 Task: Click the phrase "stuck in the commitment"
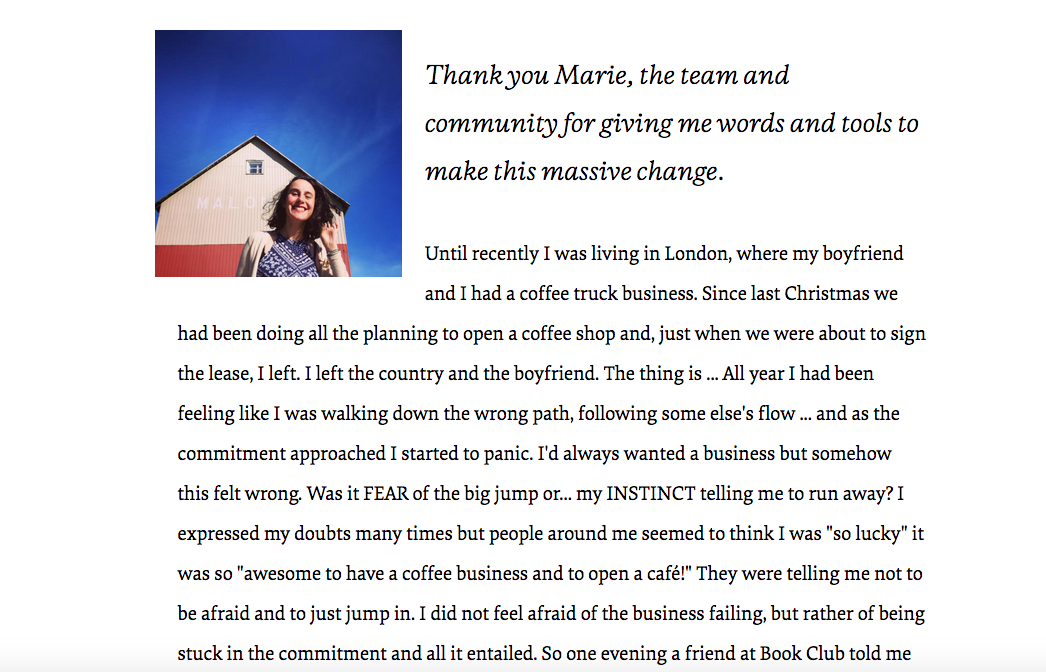283,654
